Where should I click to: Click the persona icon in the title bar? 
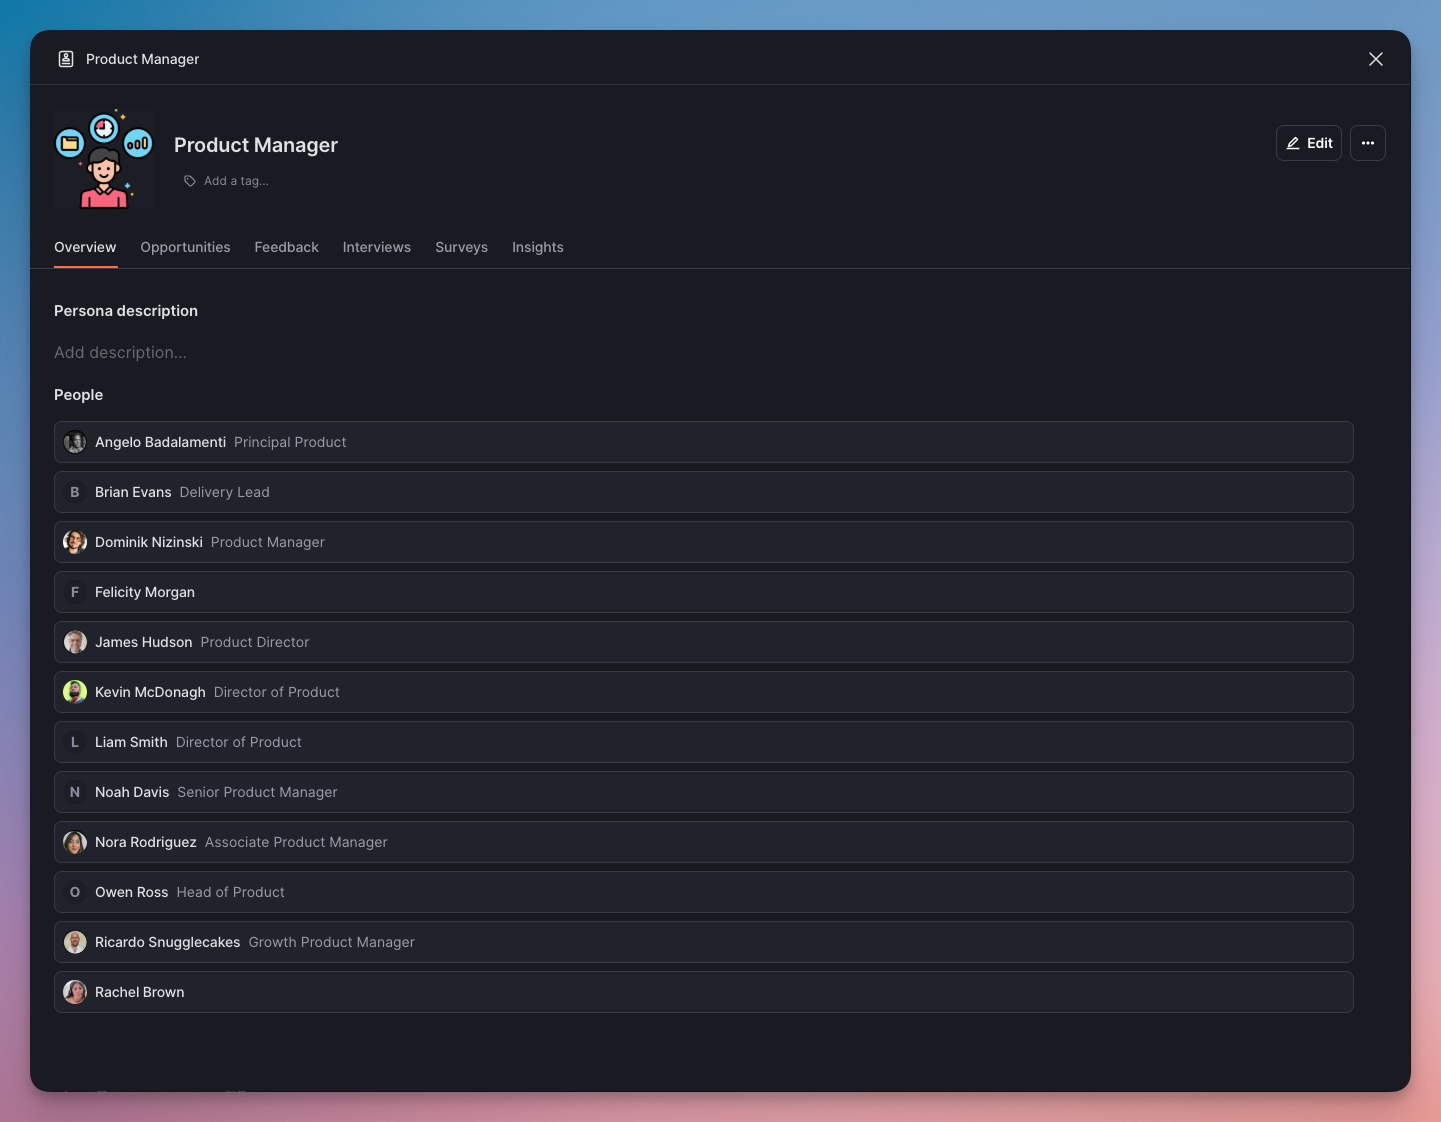click(x=66, y=59)
